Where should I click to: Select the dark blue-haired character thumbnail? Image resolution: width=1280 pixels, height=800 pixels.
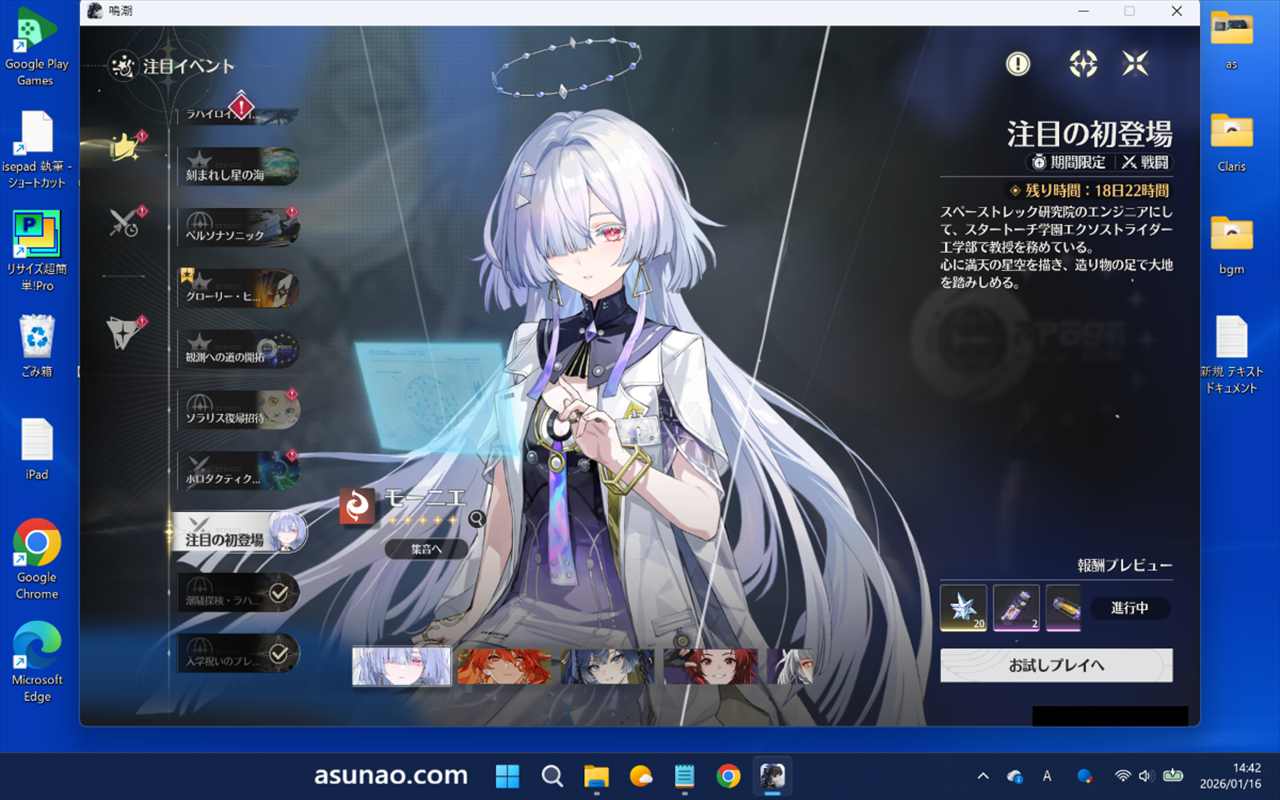tap(607, 667)
